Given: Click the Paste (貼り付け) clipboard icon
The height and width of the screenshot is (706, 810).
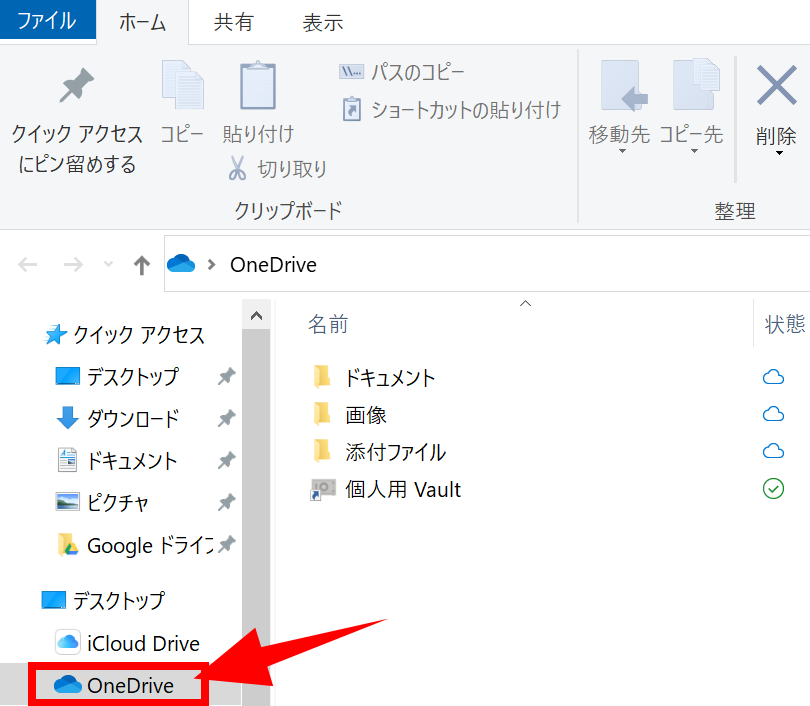Looking at the screenshot, I should pyautogui.click(x=258, y=85).
